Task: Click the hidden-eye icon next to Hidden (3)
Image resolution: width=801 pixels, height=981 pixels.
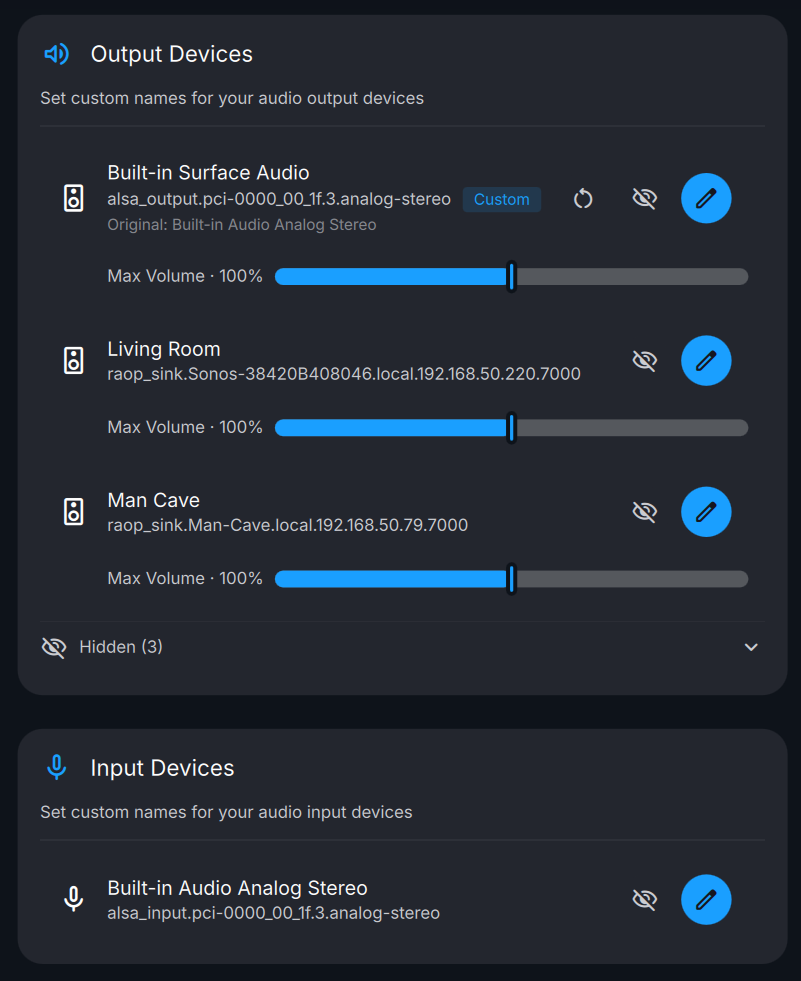Action: [54, 647]
